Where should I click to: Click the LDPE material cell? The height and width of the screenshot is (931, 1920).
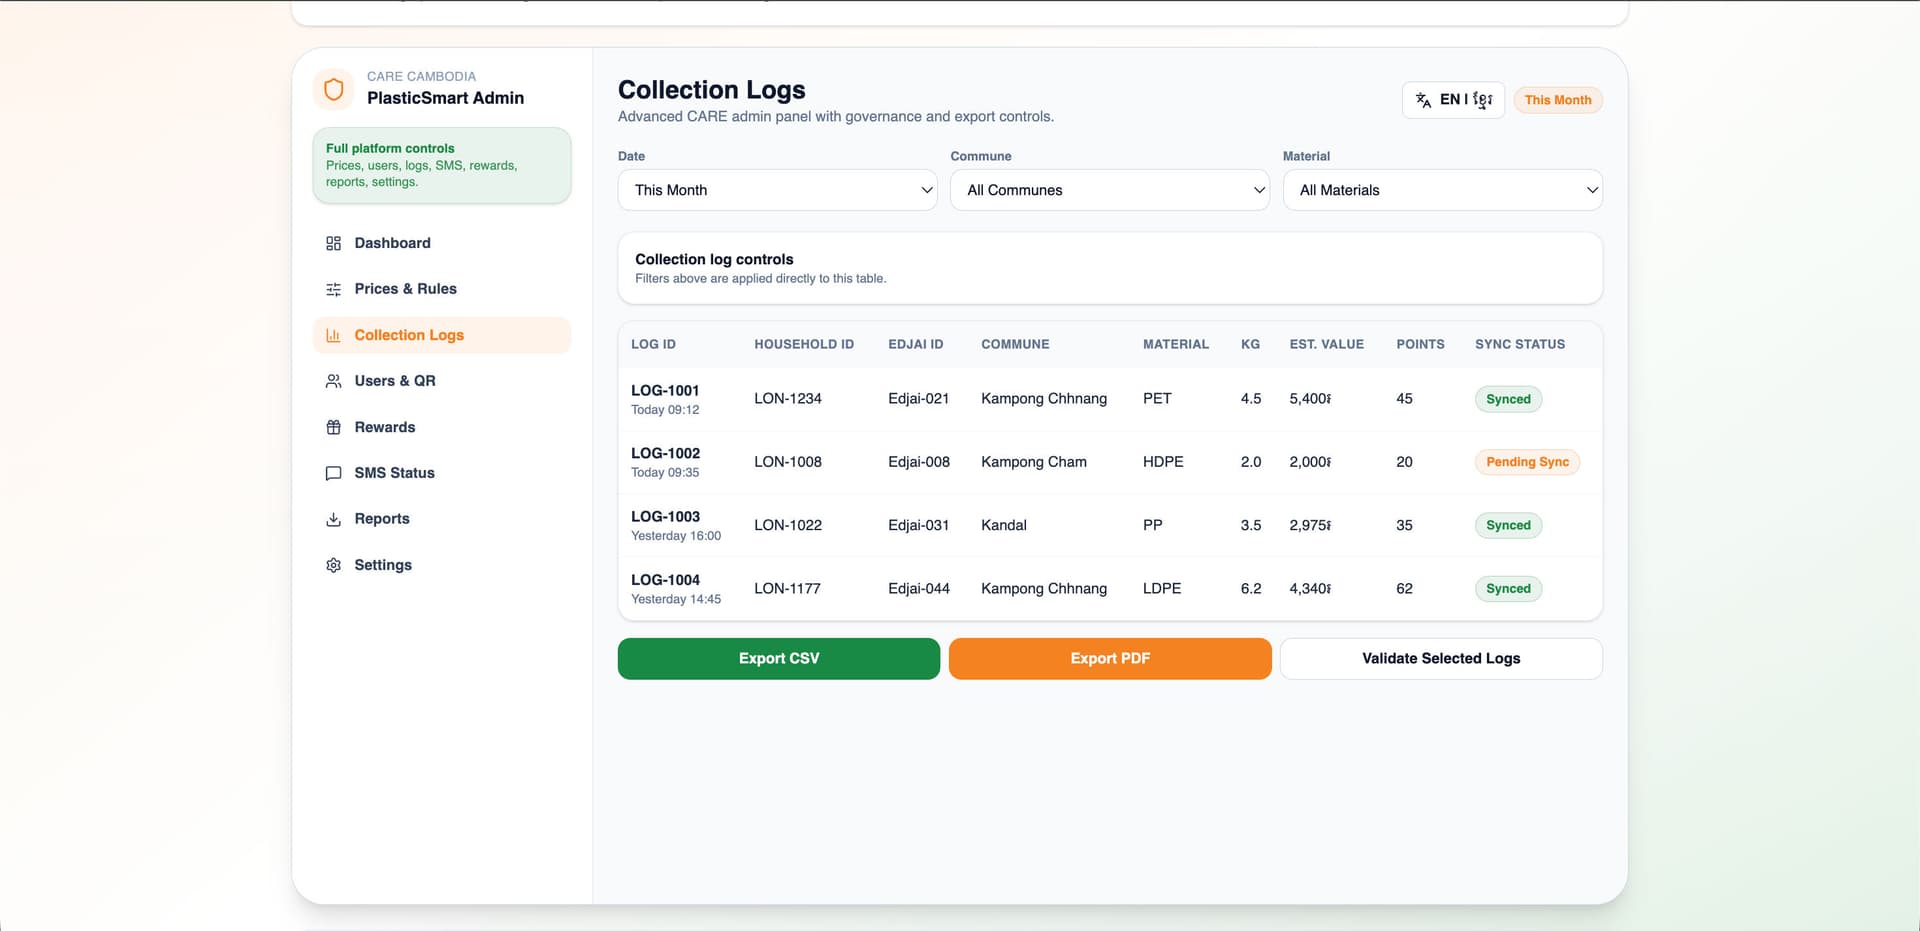click(x=1162, y=589)
